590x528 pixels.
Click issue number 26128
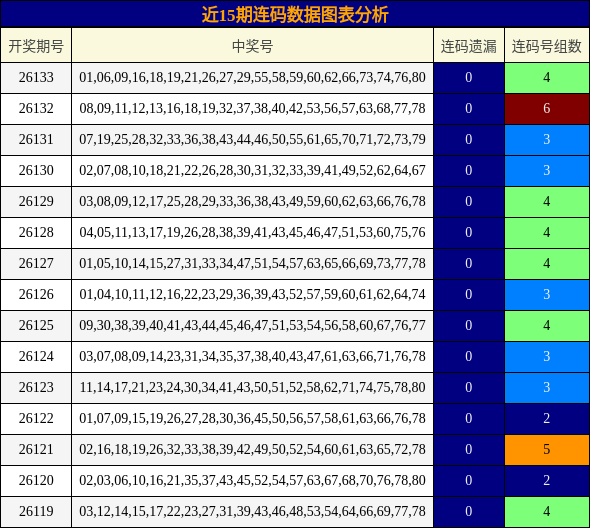tap(36, 233)
